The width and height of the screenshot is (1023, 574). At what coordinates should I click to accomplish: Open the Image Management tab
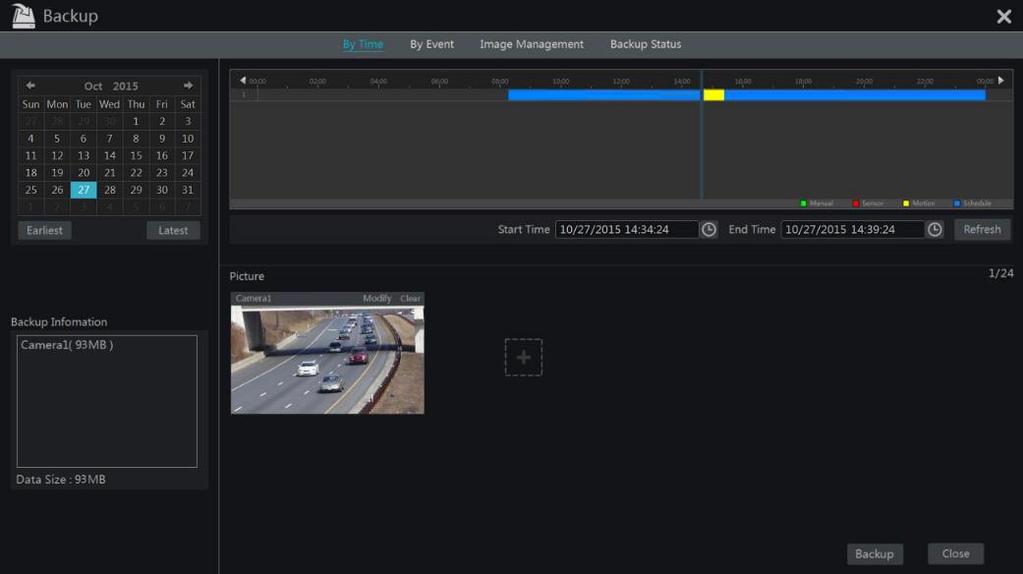point(532,44)
